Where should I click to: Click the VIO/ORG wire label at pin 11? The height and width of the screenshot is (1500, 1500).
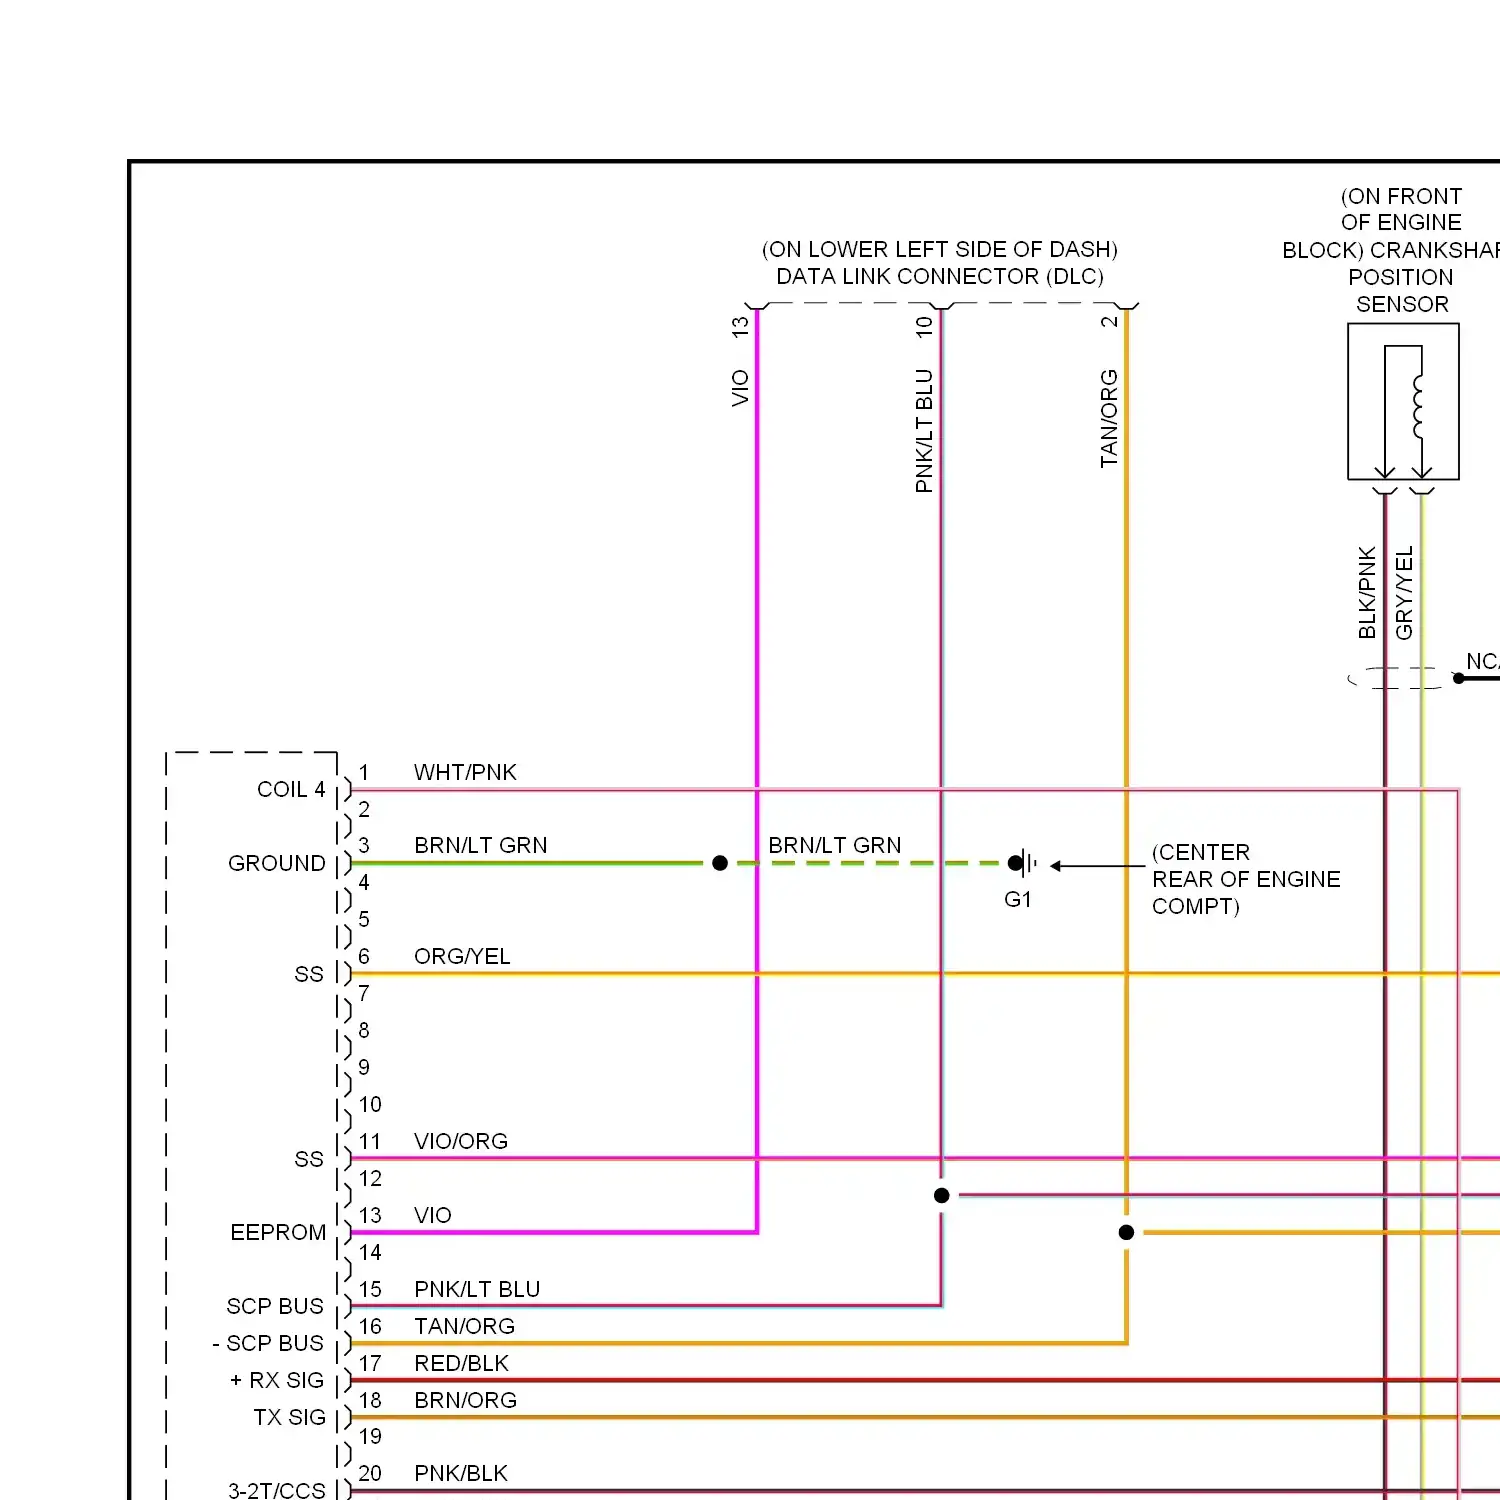pyautogui.click(x=461, y=1141)
